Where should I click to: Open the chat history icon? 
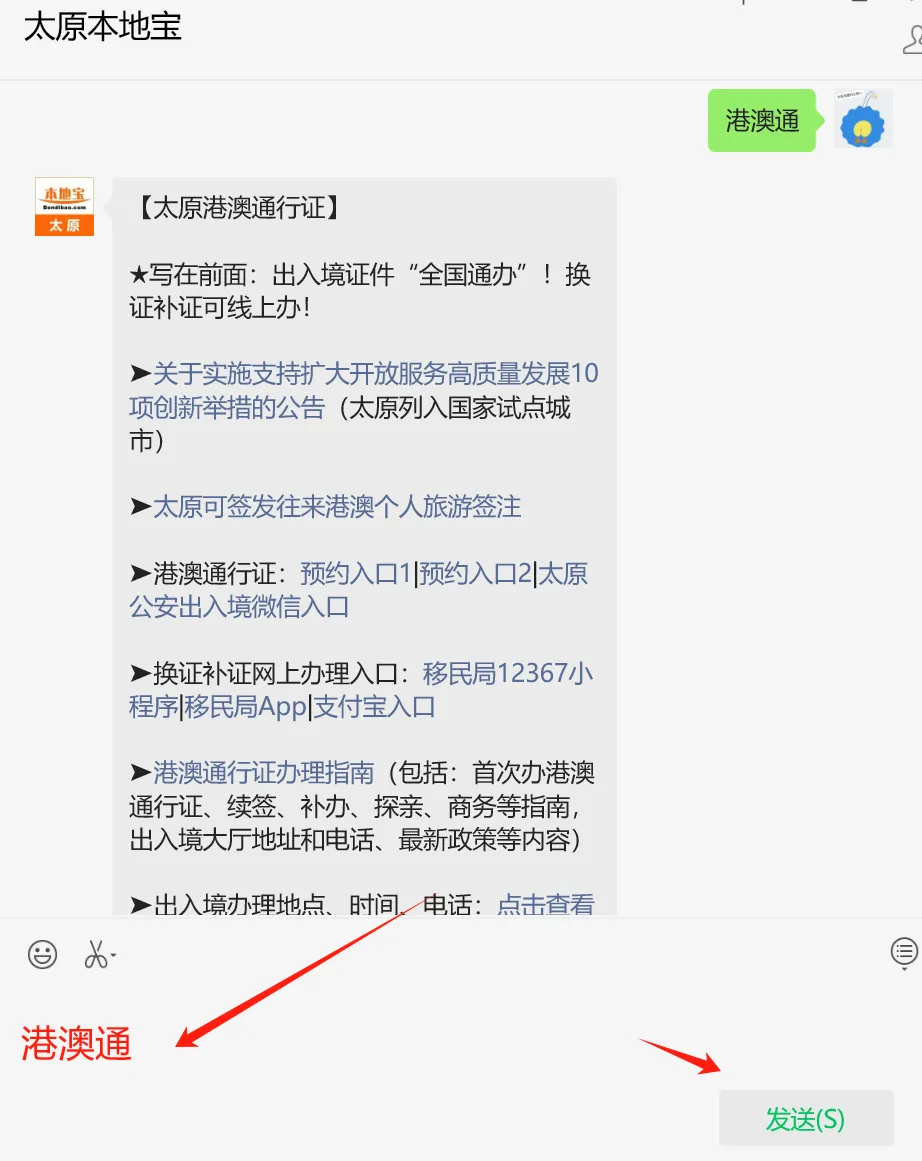click(x=904, y=952)
